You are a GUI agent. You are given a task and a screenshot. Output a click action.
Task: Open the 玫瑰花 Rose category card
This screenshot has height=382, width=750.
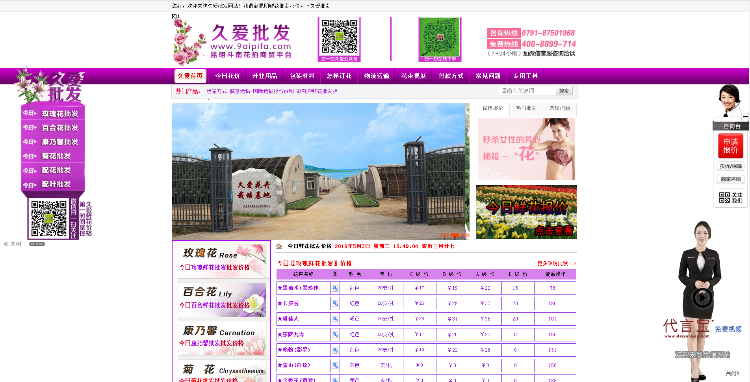[x=222, y=260]
